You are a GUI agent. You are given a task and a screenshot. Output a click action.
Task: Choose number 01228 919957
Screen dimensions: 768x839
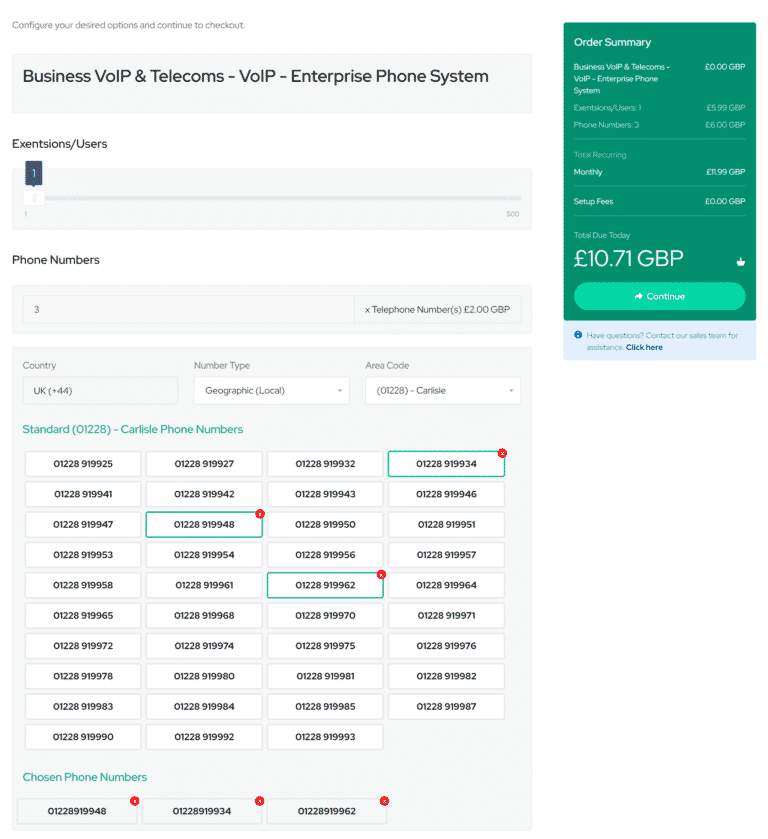446,555
